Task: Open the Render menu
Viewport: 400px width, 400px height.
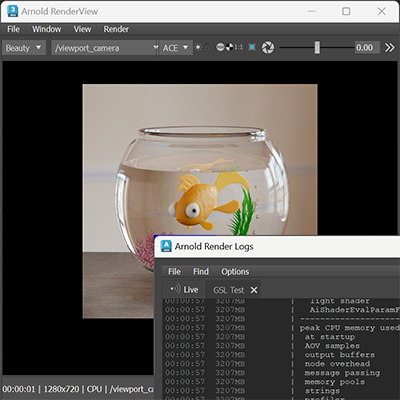Action: pyautogui.click(x=116, y=29)
